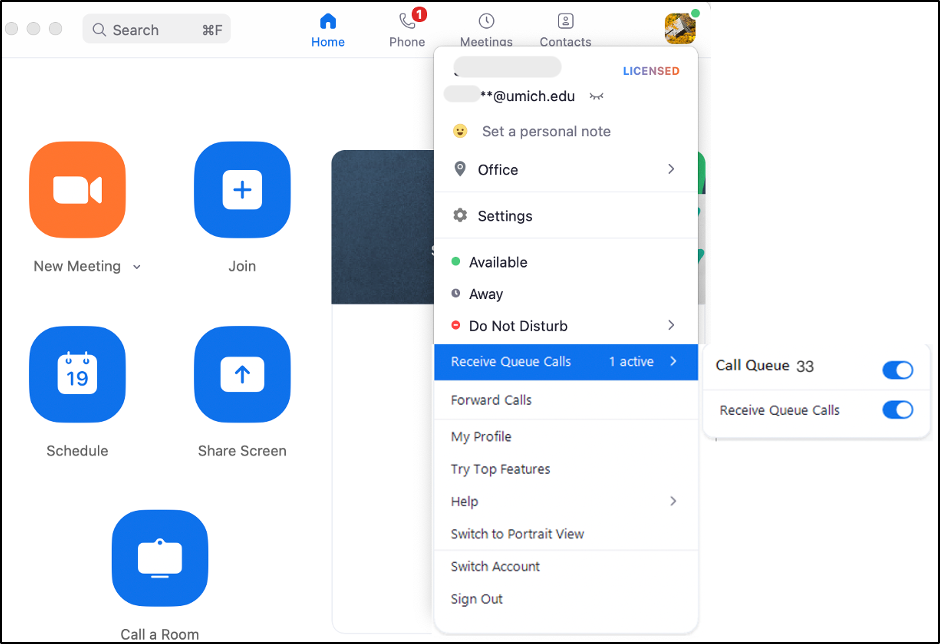Expand the Office location submenu
The image size is (940, 644).
(670, 170)
